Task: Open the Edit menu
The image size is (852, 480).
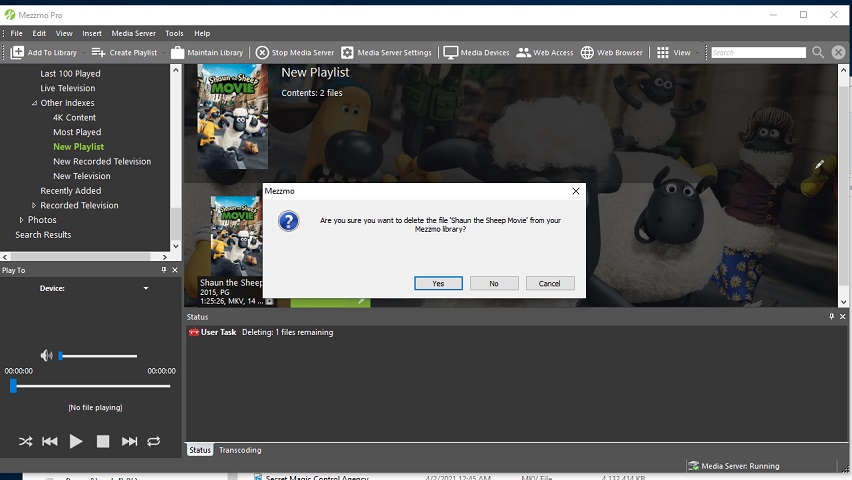Action: 39,33
